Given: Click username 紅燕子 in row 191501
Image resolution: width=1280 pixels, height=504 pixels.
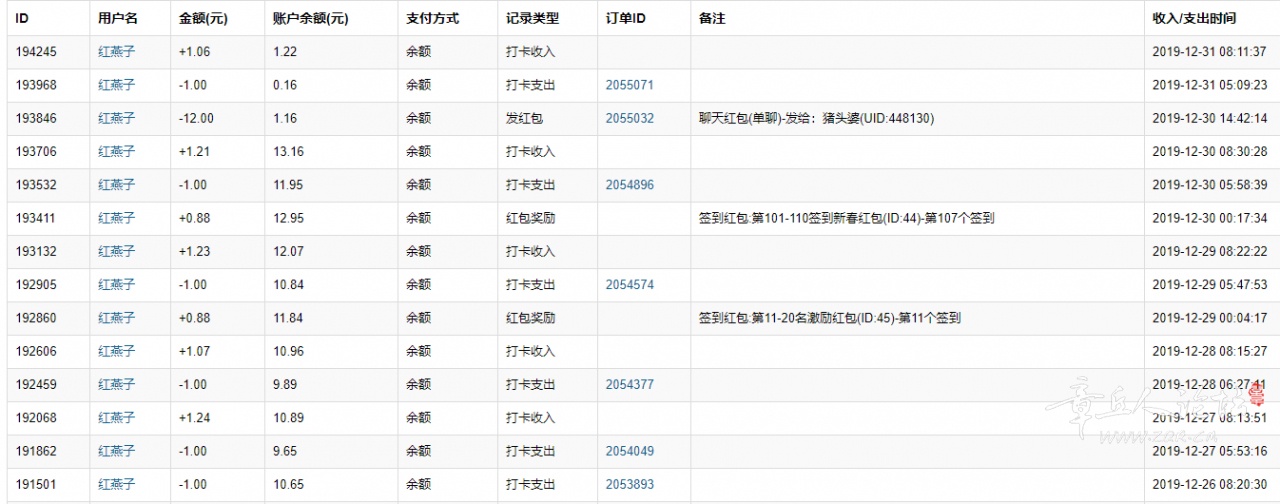Looking at the screenshot, I should (x=116, y=485).
